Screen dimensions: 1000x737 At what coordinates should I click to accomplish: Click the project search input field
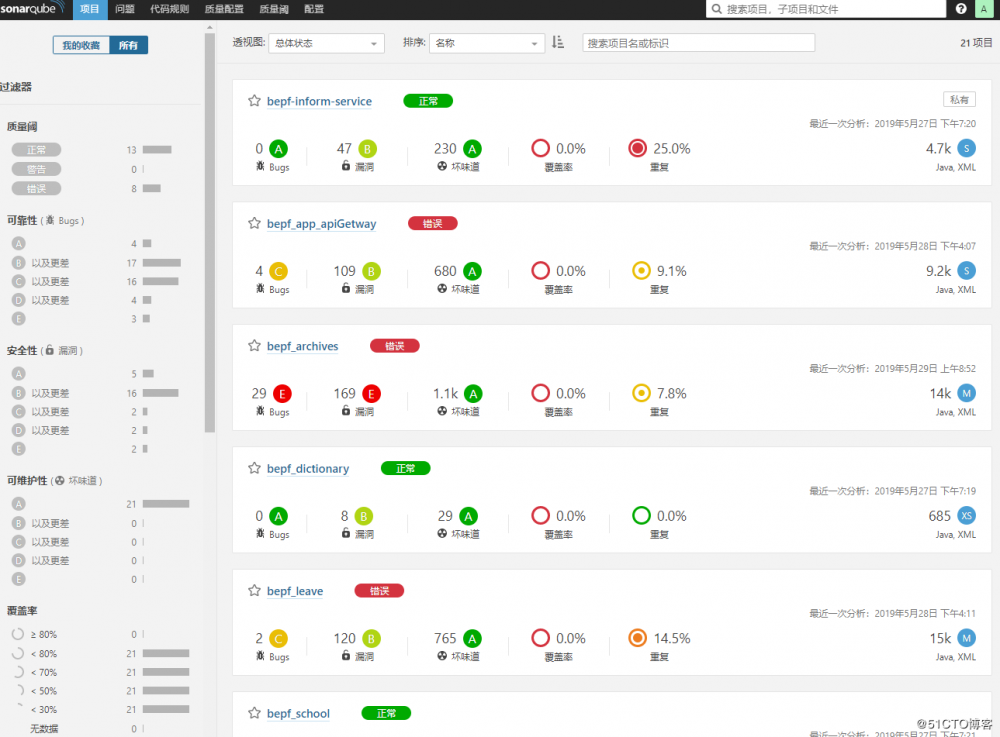[x=698, y=42]
